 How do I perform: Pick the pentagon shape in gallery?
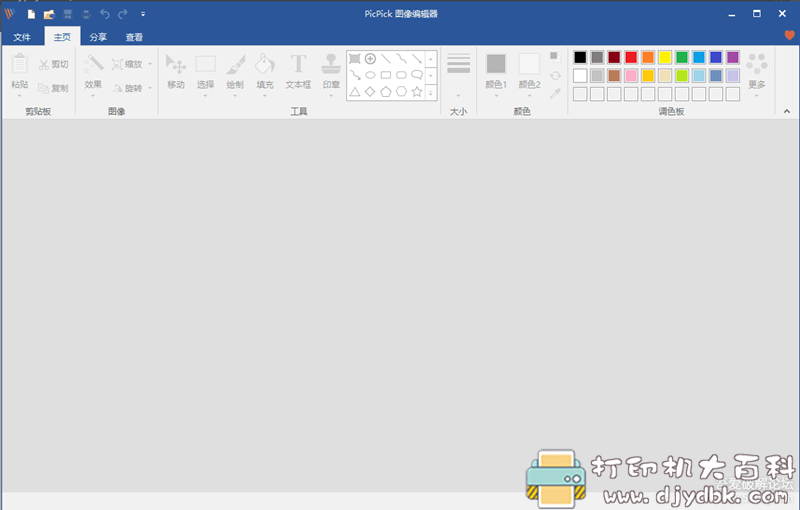(x=386, y=92)
